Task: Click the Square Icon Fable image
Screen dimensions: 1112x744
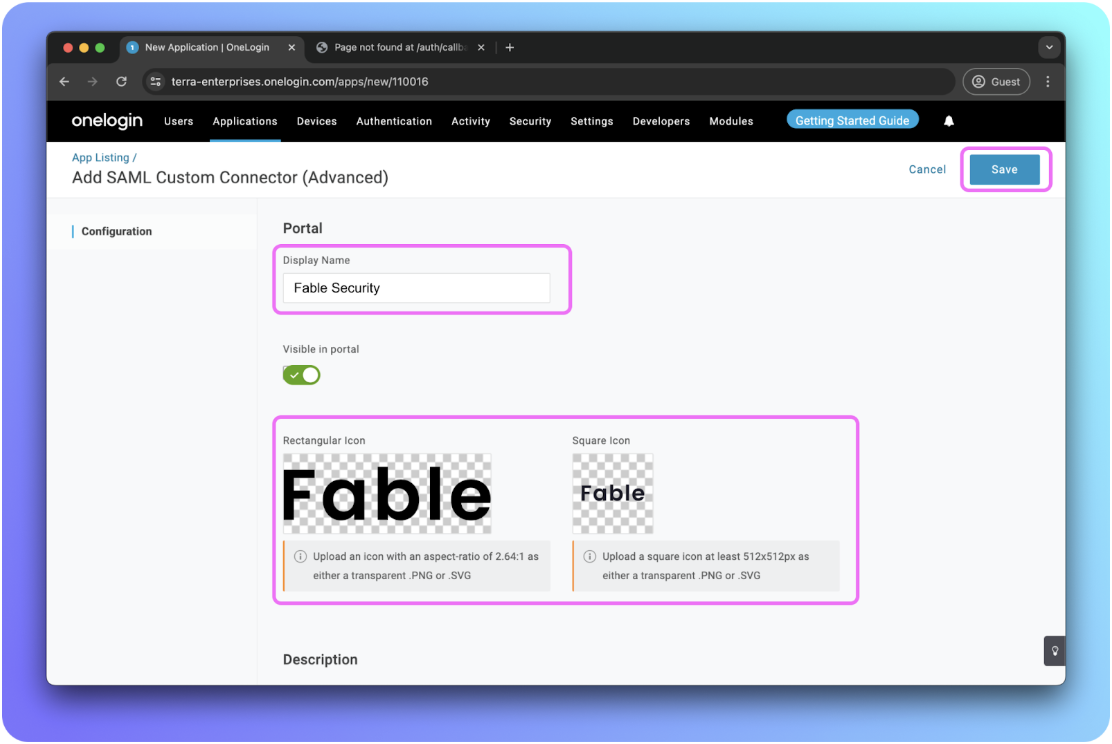Action: (x=613, y=494)
